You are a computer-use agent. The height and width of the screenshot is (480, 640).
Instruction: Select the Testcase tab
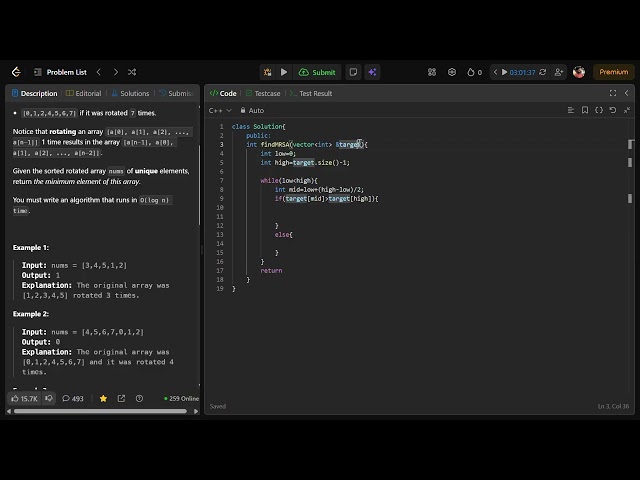pyautogui.click(x=263, y=93)
